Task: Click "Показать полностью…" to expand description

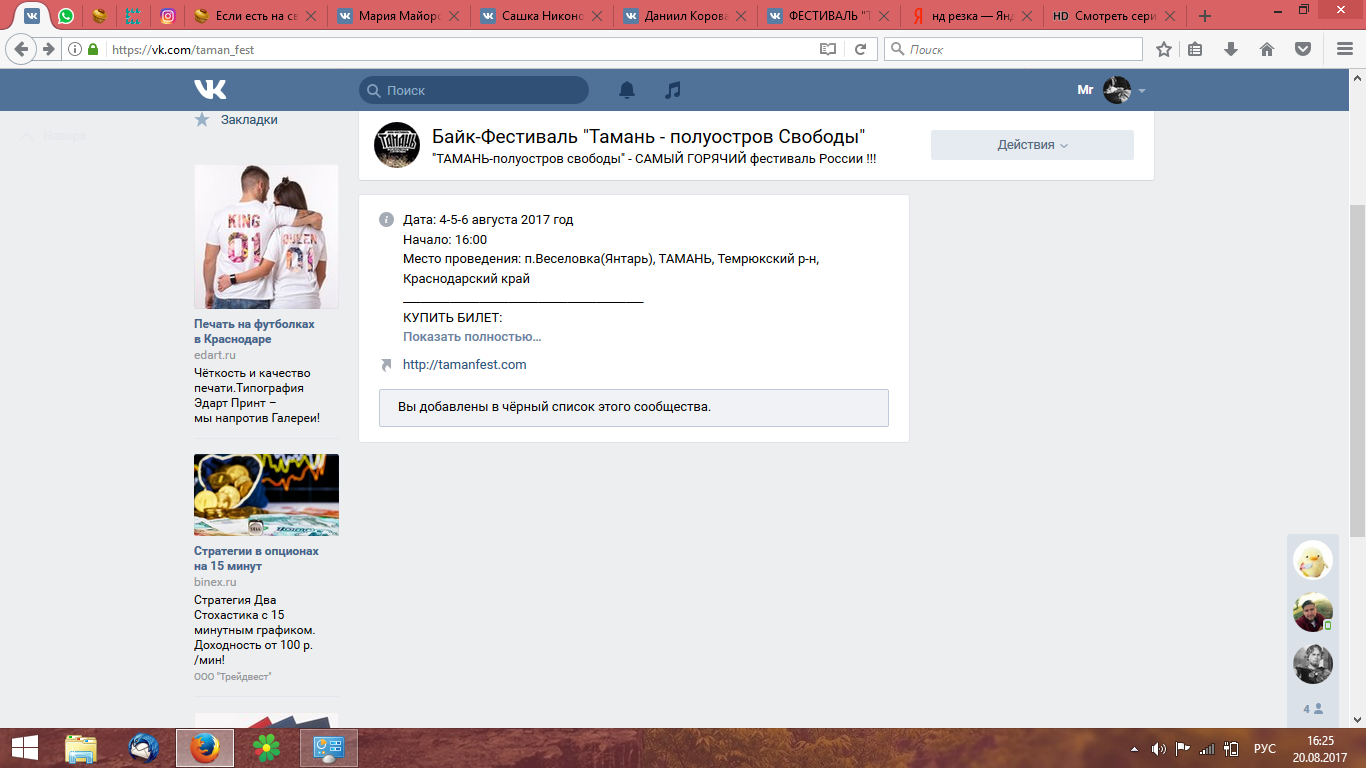Action: (x=472, y=337)
